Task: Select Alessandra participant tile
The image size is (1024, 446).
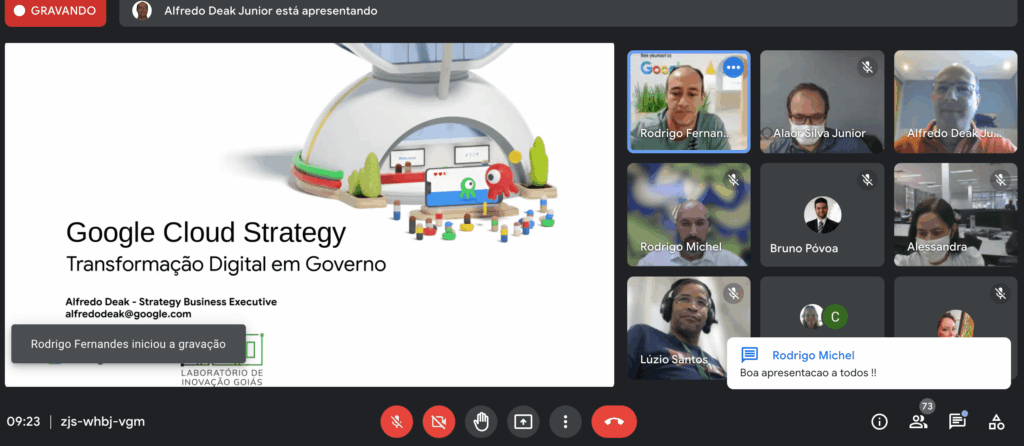Action: point(954,214)
